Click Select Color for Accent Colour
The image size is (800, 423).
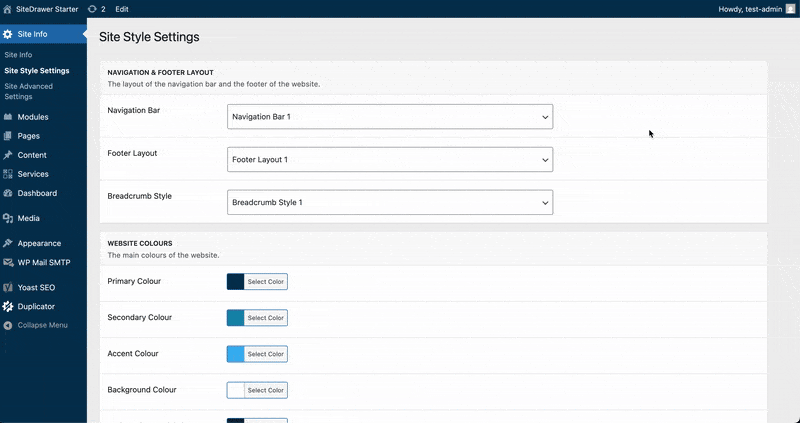(x=265, y=354)
